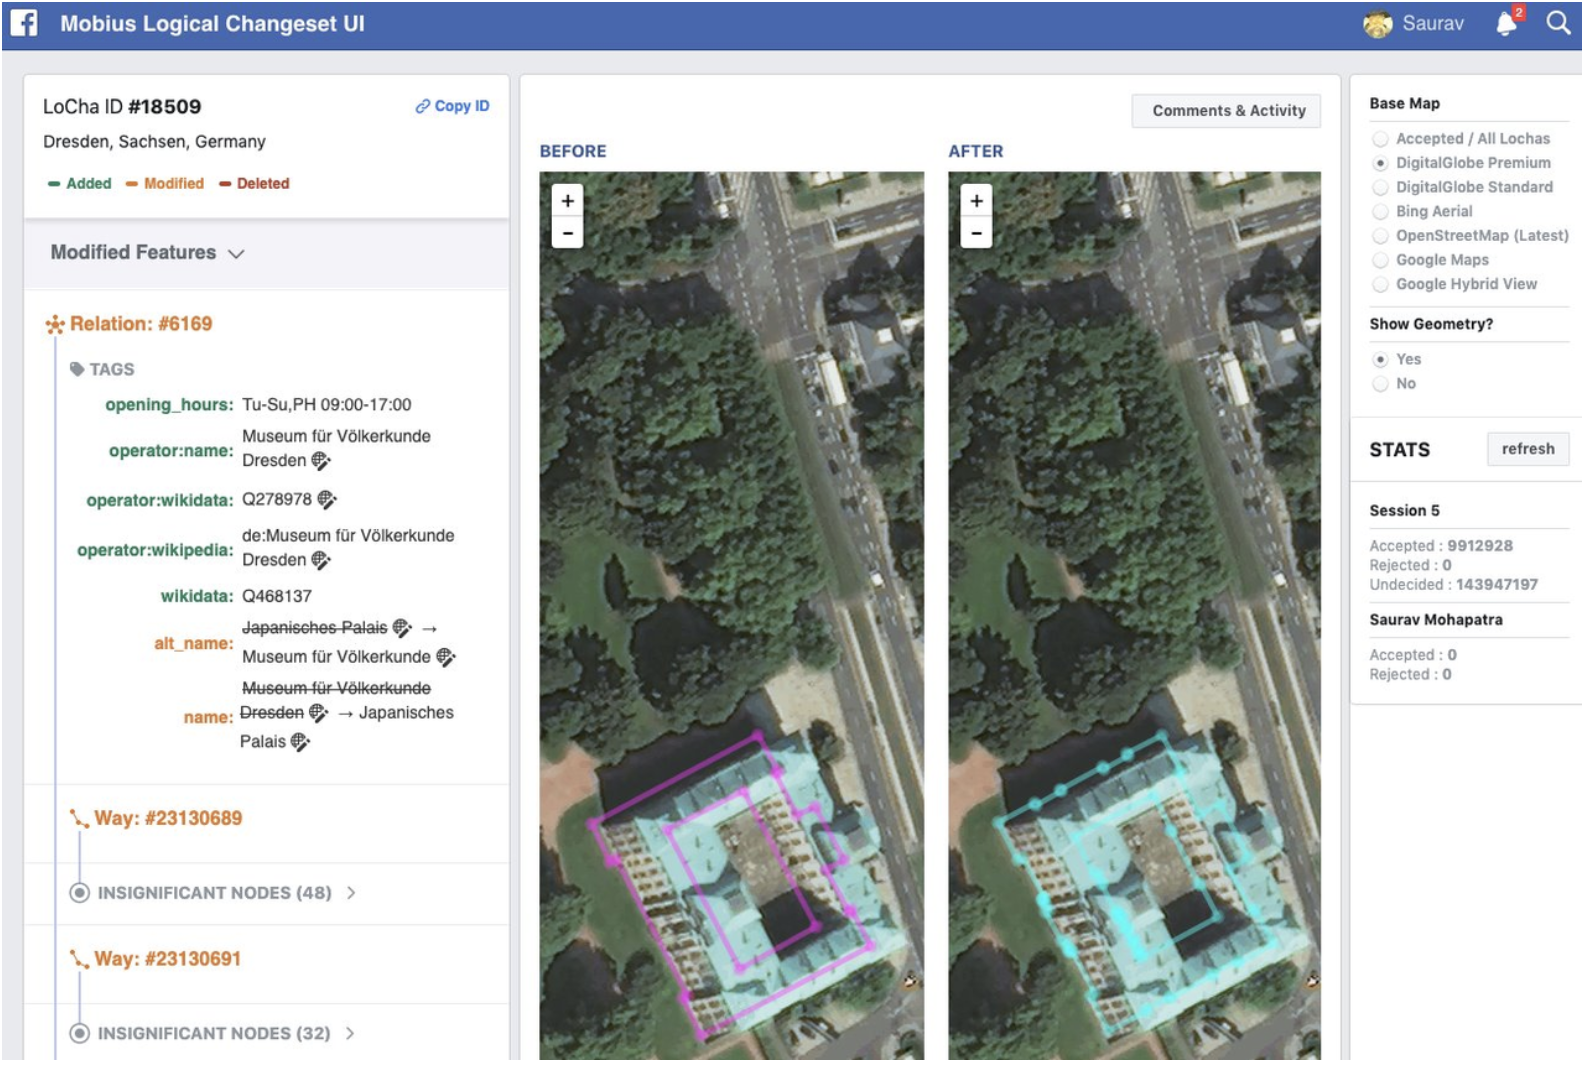This screenshot has width=1584, height=1070.
Task: Click Saurav's profile avatar
Action: tap(1378, 24)
